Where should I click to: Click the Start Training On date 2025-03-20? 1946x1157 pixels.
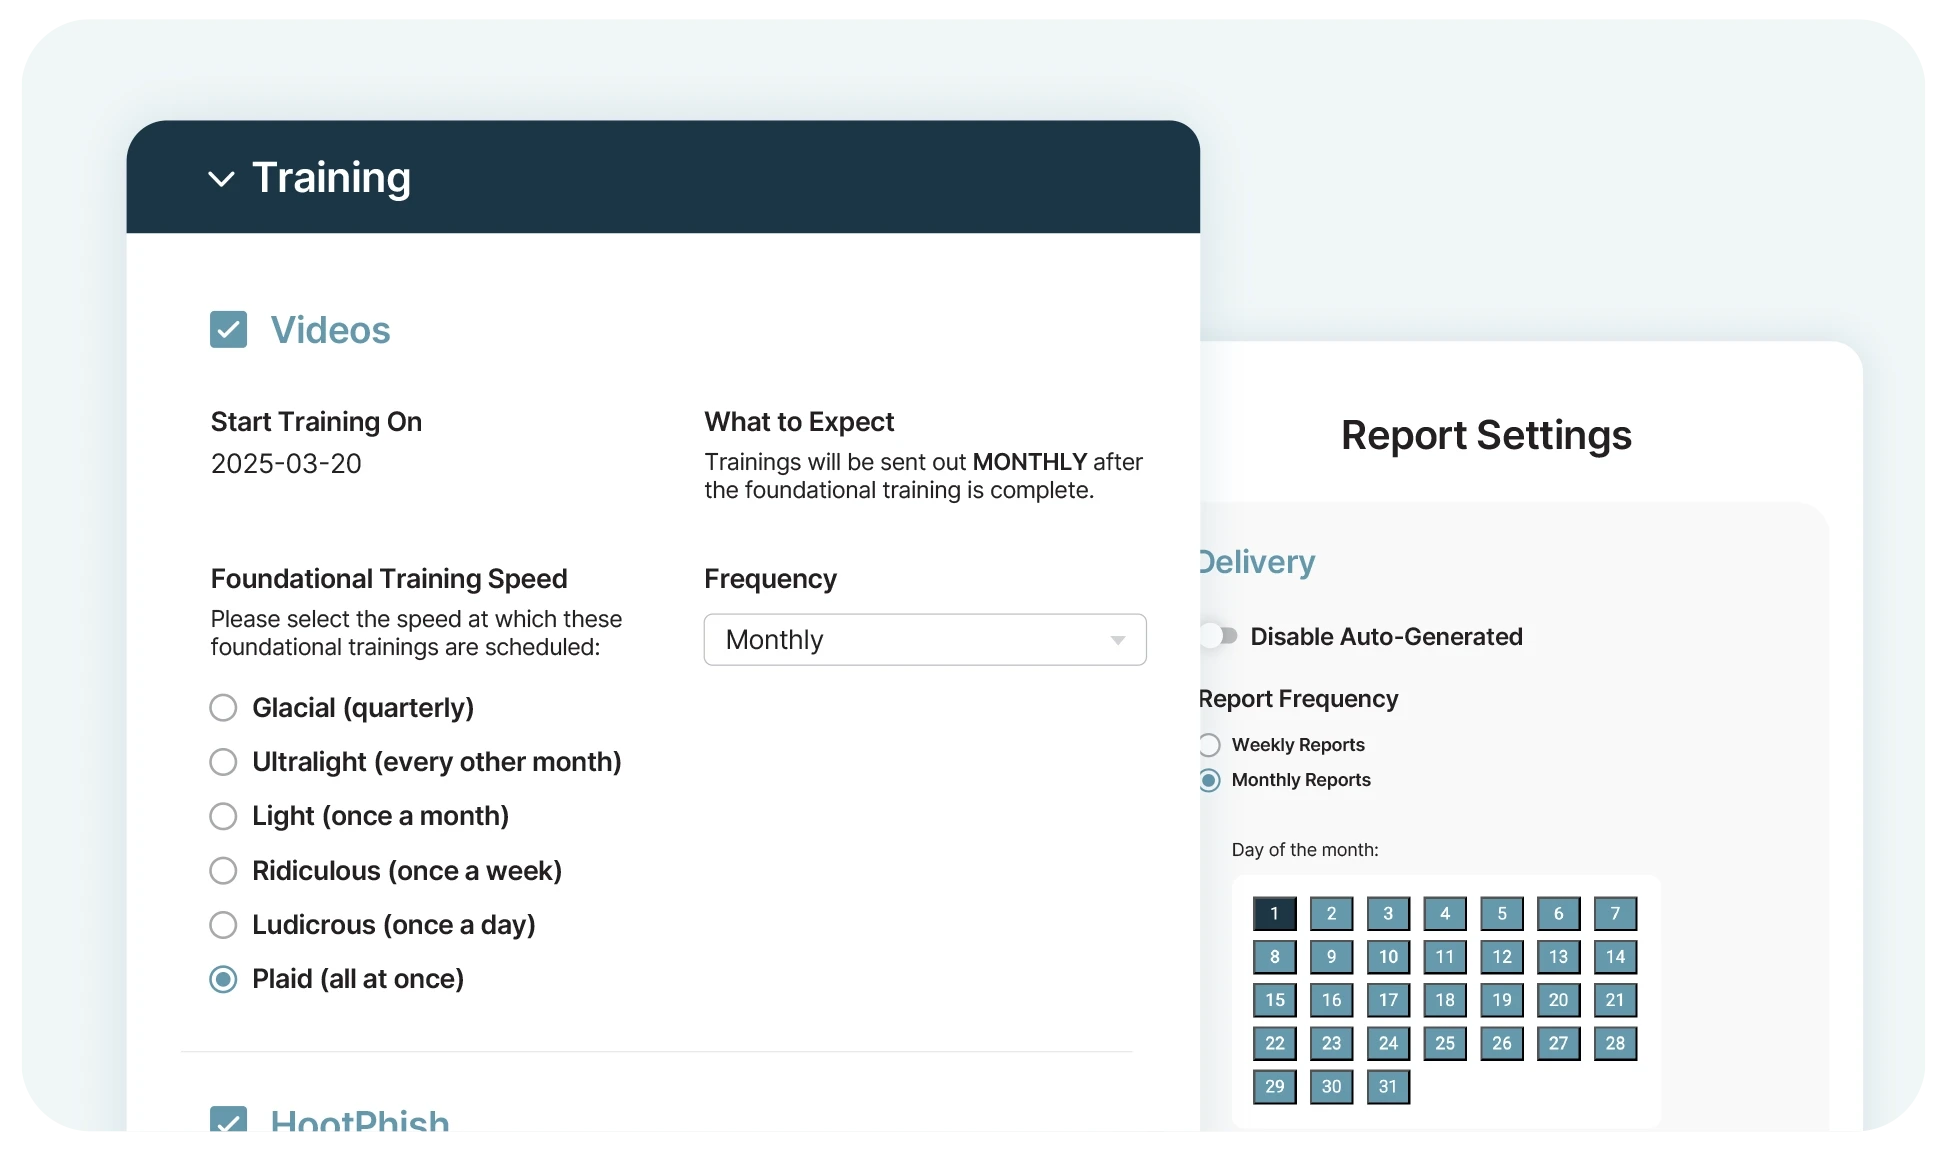coord(286,464)
